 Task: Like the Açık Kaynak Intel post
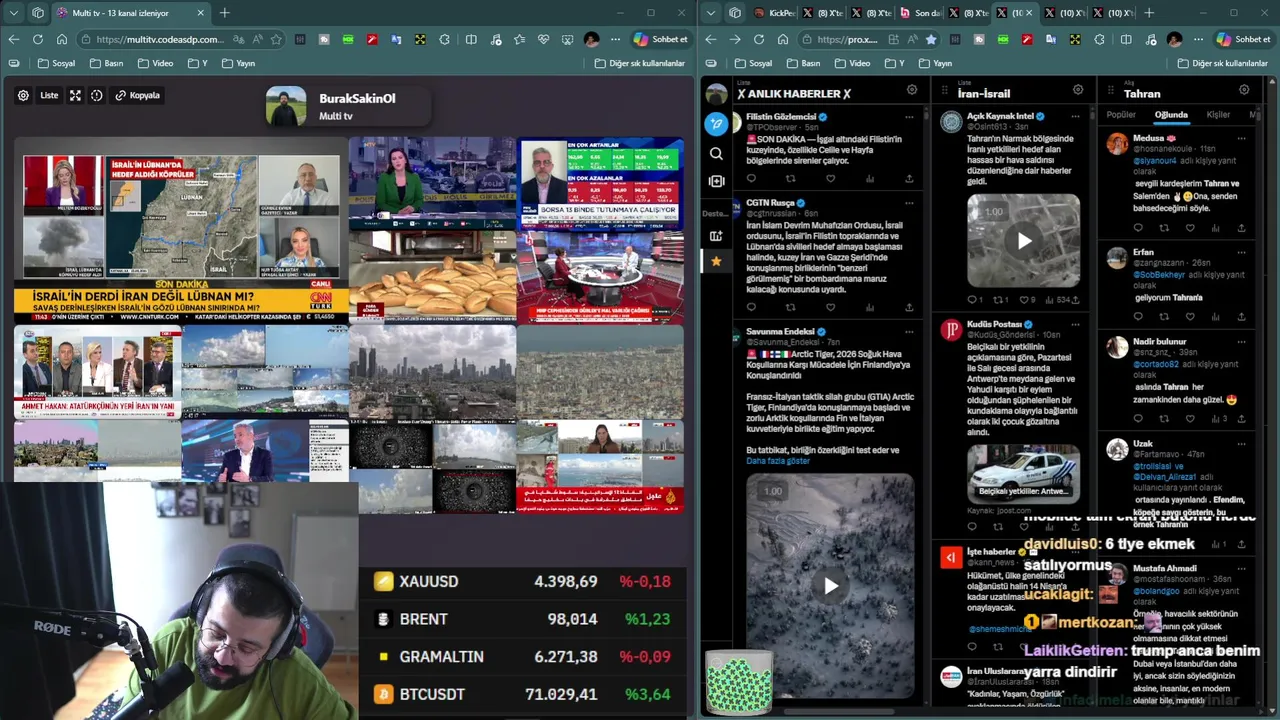point(1025,300)
